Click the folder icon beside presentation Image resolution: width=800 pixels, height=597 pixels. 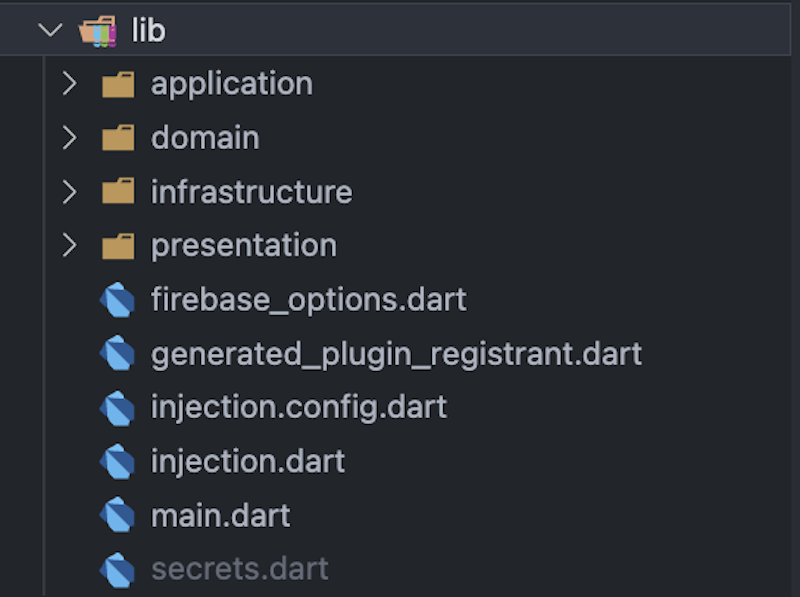118,245
